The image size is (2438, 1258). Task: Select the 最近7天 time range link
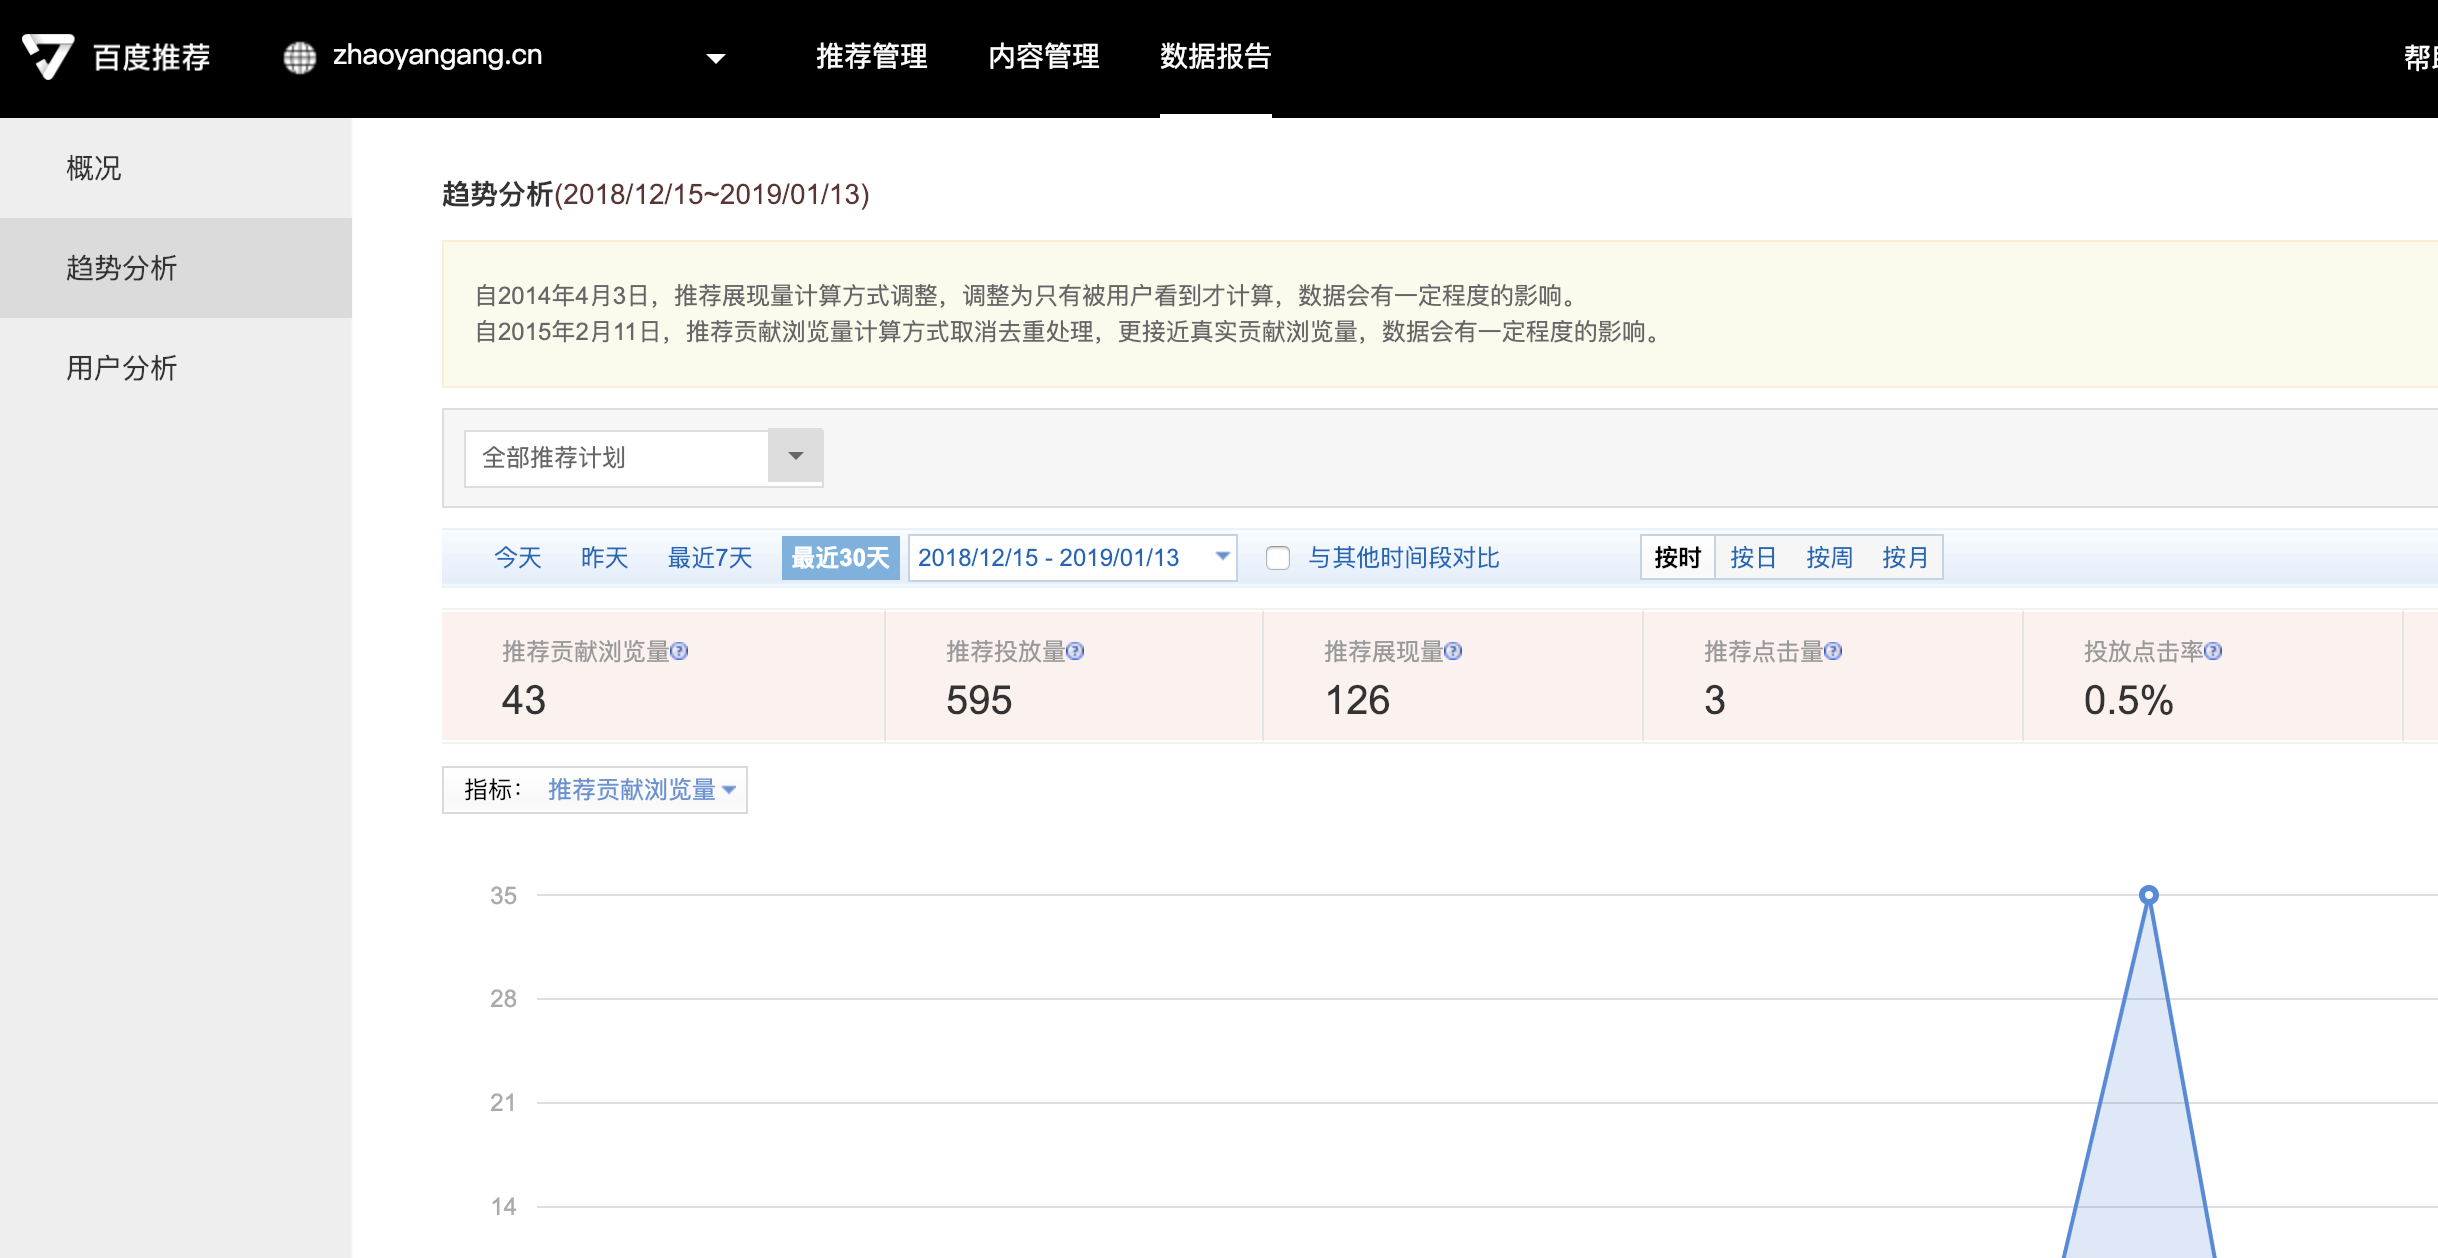pos(709,558)
